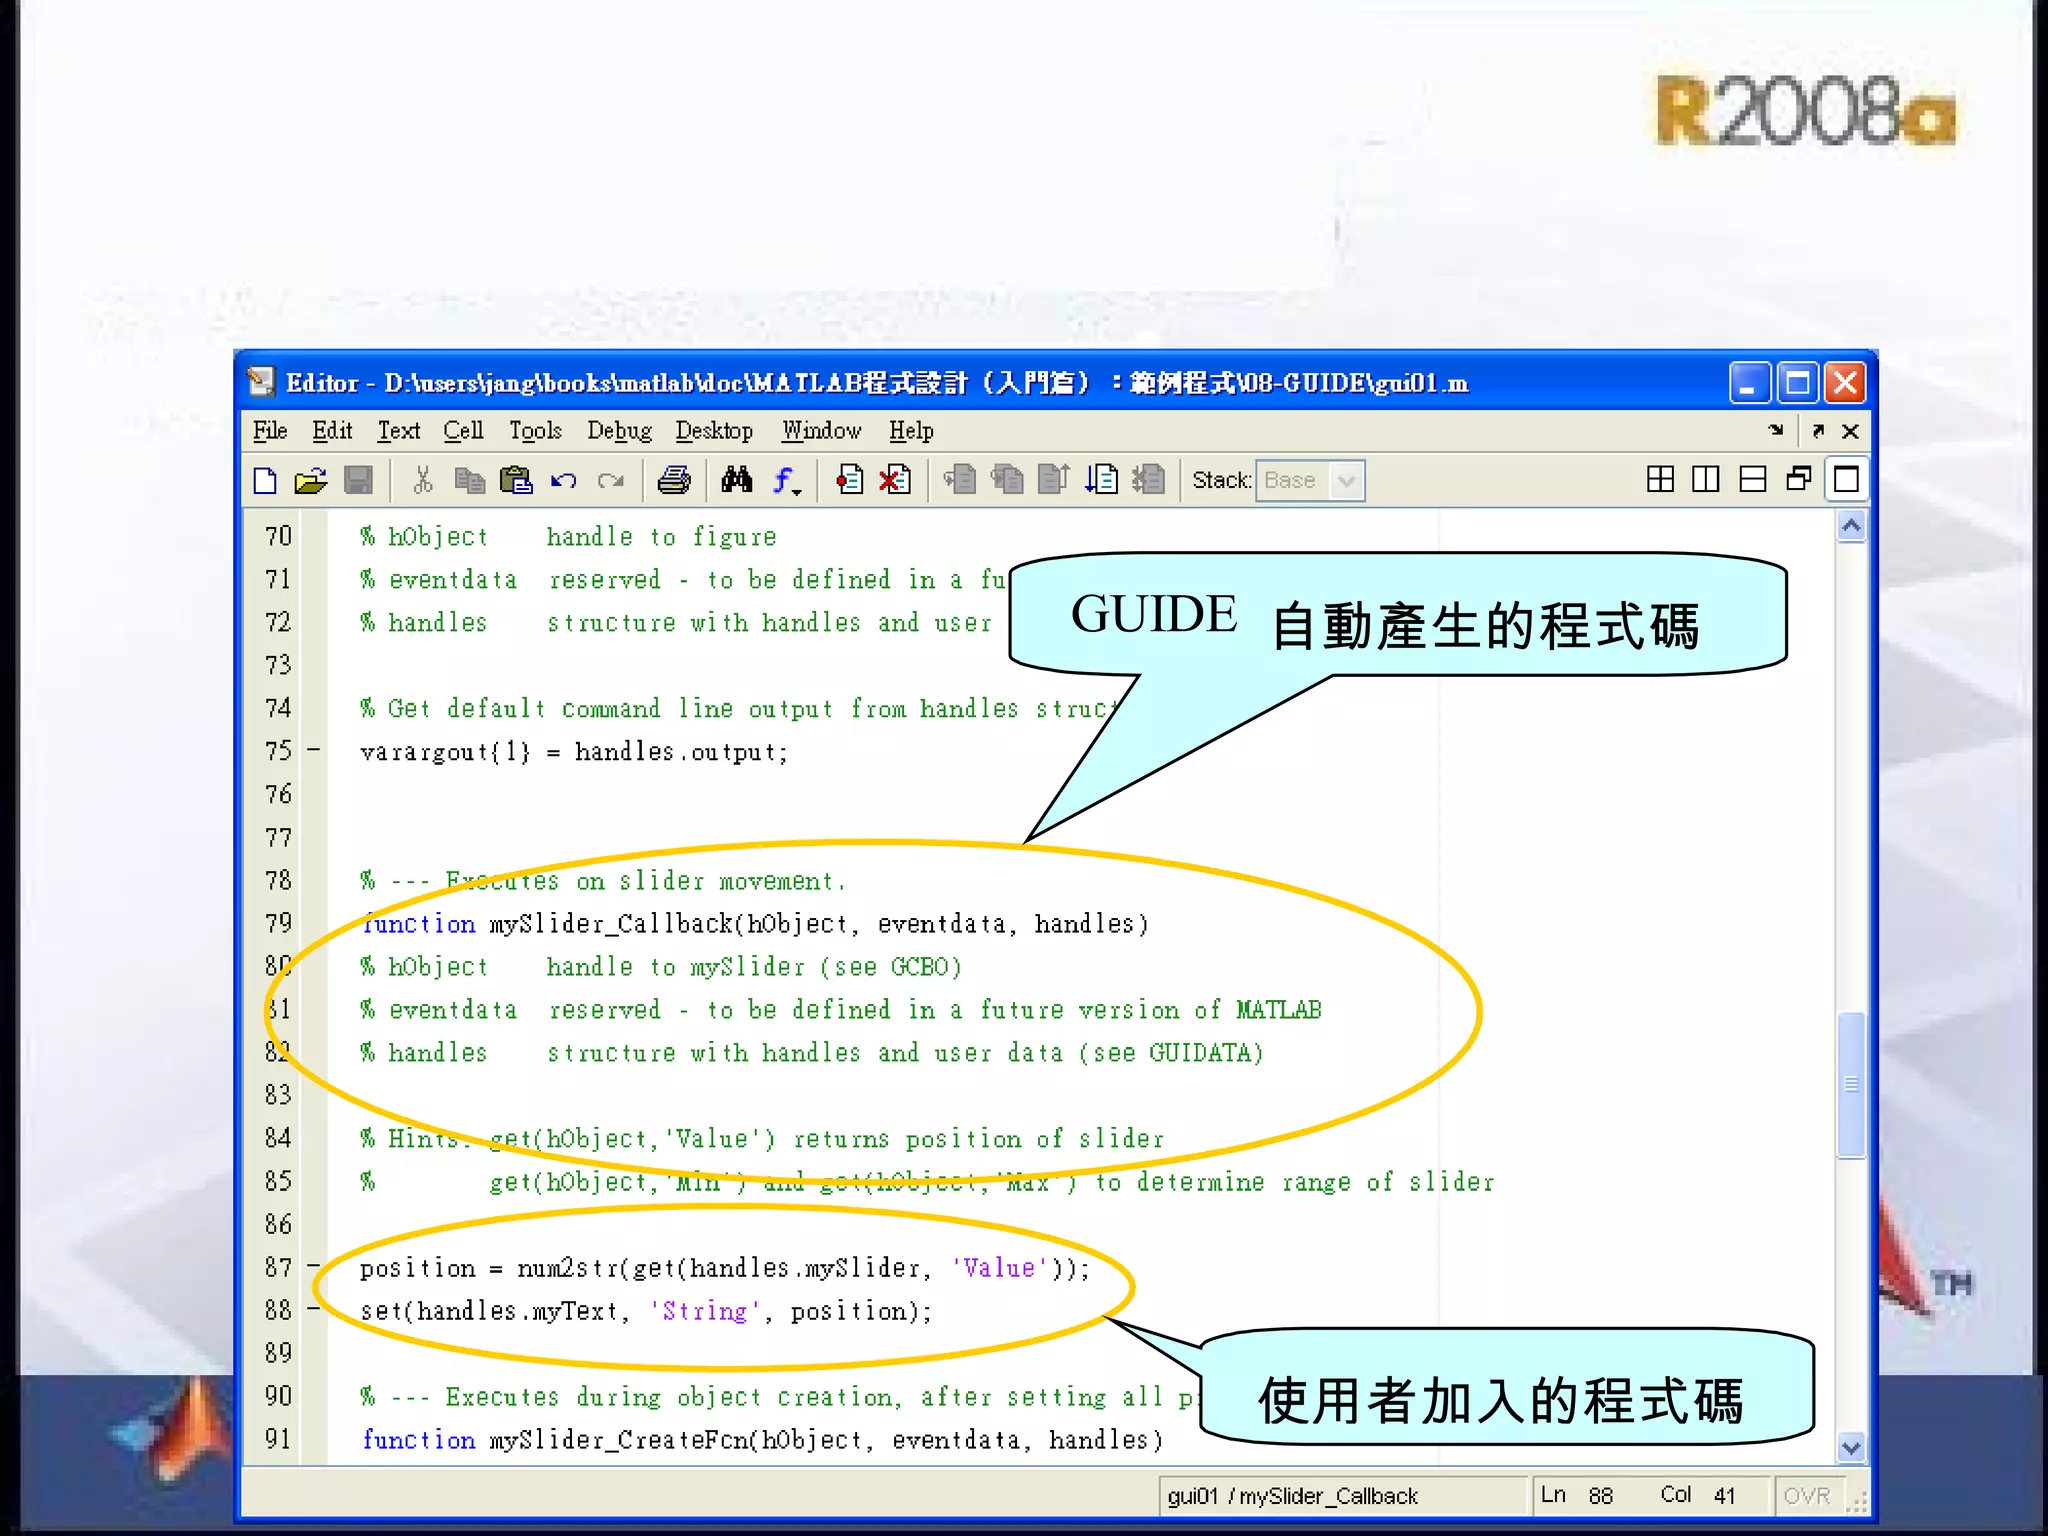The height and width of the screenshot is (1536, 2048).
Task: Click the scroll down arrow
Action: click(1851, 1447)
